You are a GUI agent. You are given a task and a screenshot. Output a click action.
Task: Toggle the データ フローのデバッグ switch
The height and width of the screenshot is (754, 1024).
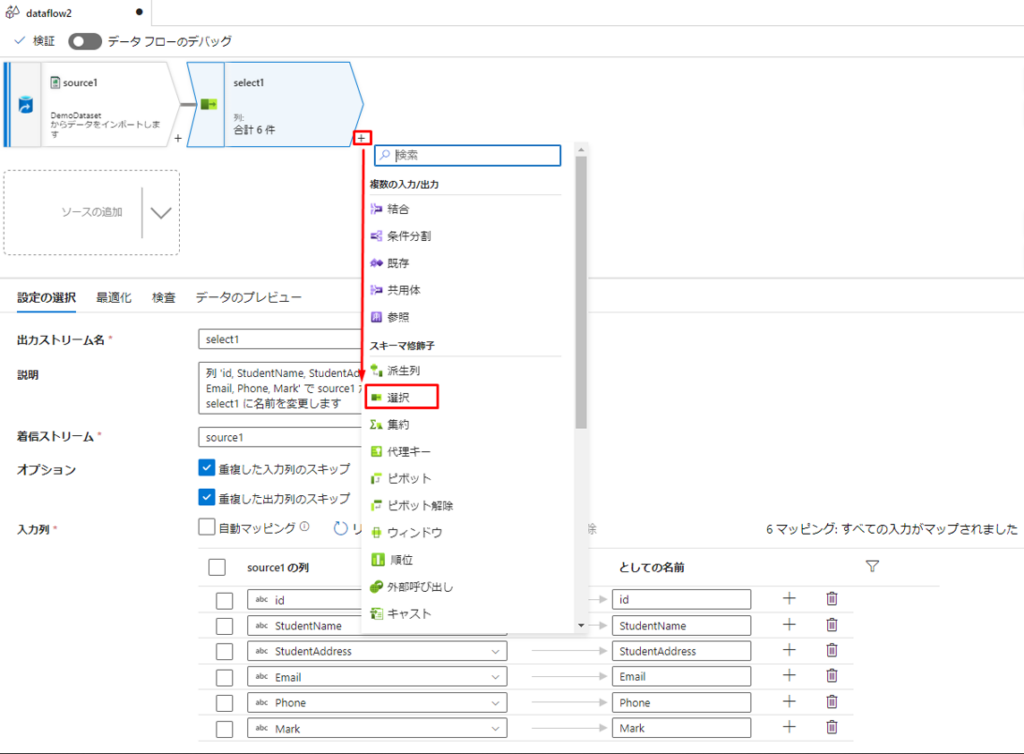coord(85,41)
